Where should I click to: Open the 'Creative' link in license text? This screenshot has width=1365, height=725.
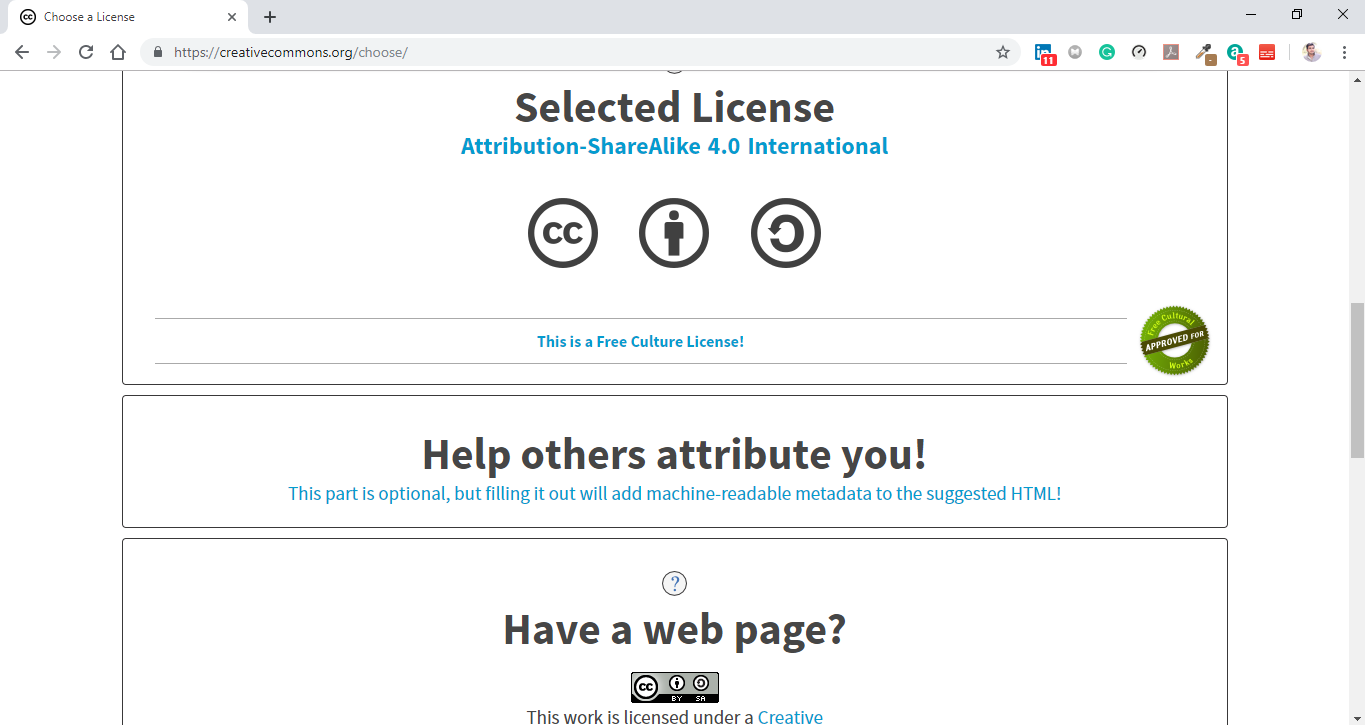coord(790,716)
